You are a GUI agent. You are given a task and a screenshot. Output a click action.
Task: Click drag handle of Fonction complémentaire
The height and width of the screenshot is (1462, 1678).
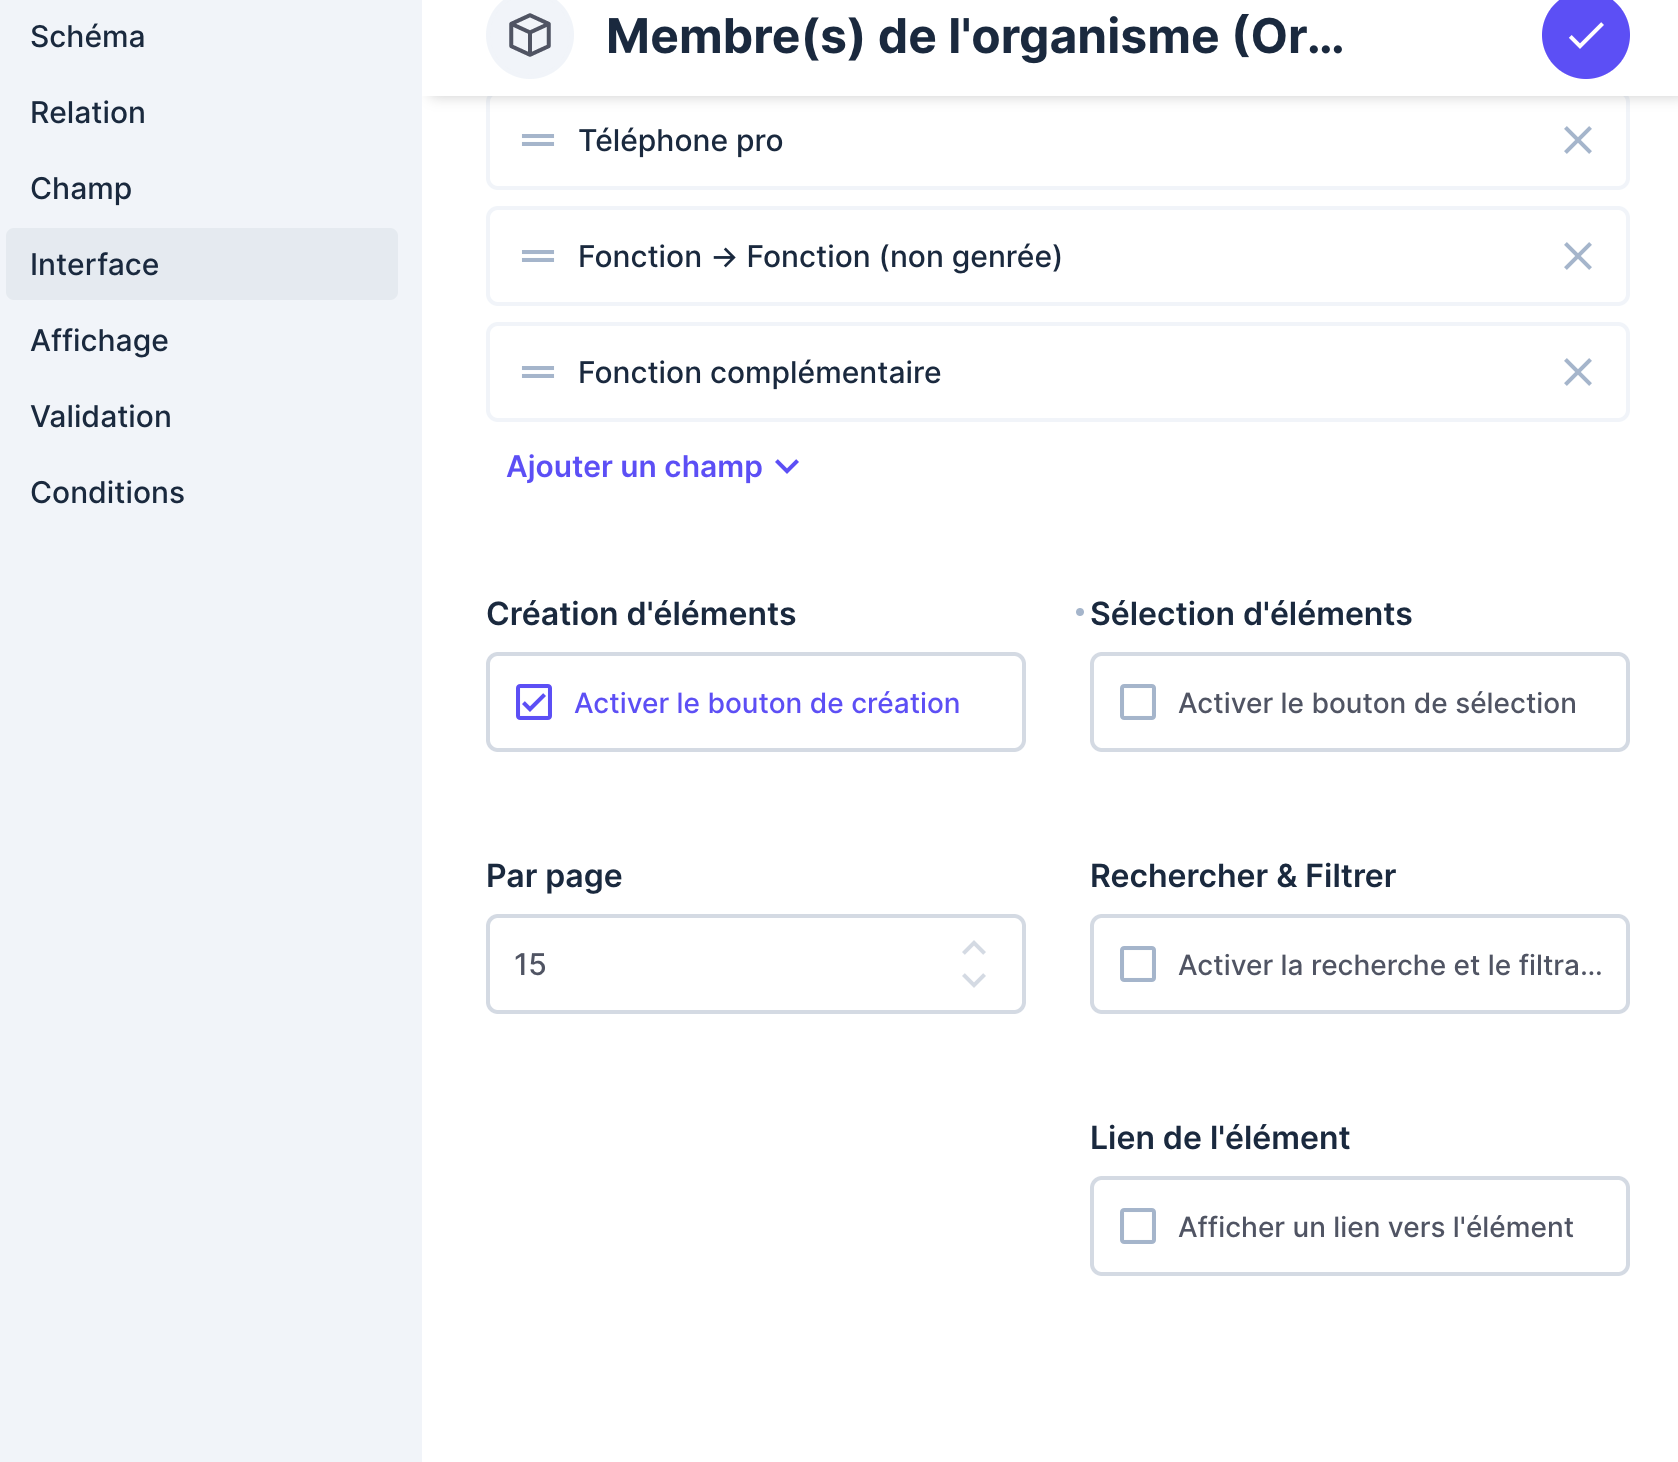[x=538, y=373]
